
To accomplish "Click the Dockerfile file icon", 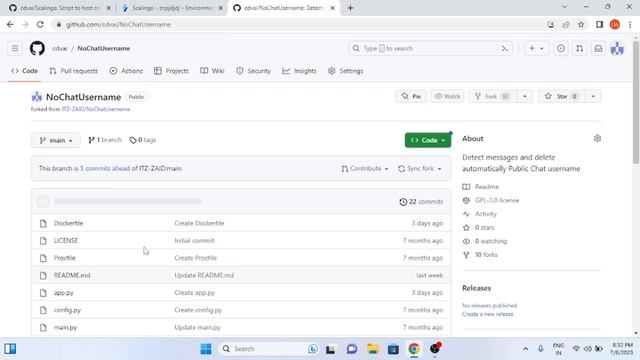I will (x=43, y=223).
